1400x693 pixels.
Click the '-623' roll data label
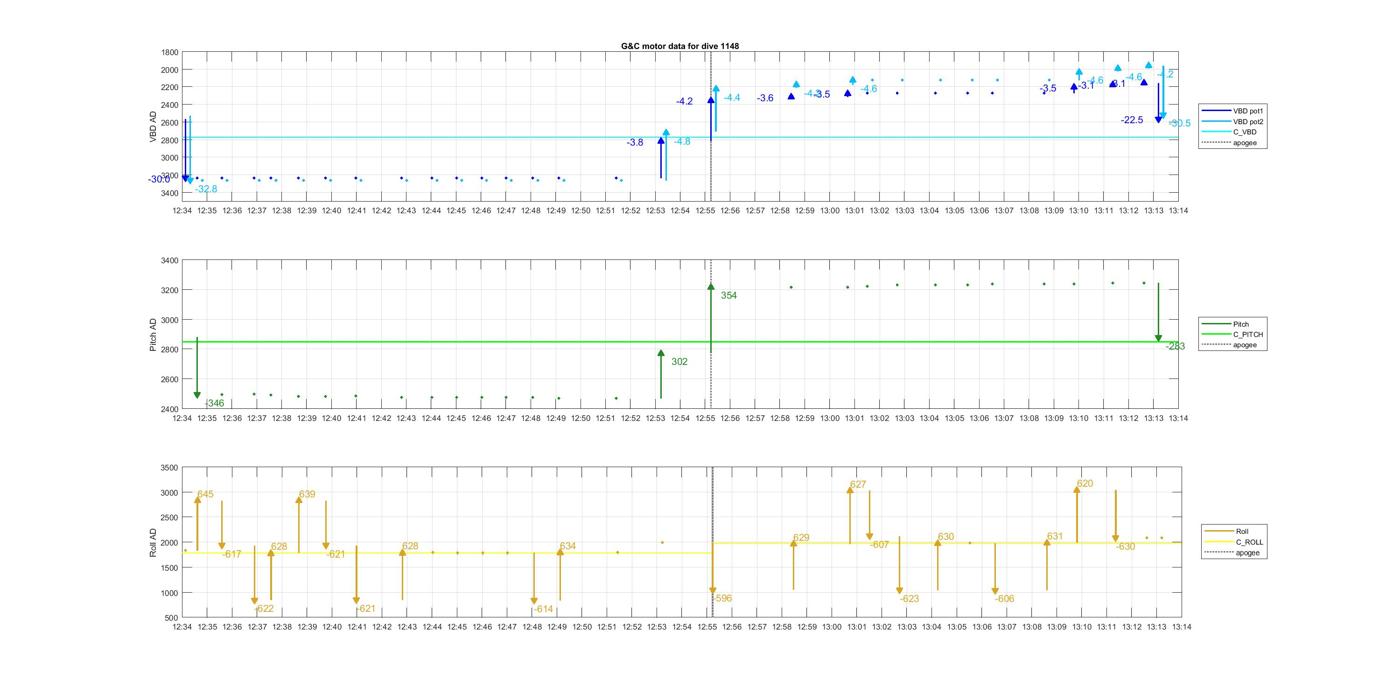pyautogui.click(x=909, y=599)
